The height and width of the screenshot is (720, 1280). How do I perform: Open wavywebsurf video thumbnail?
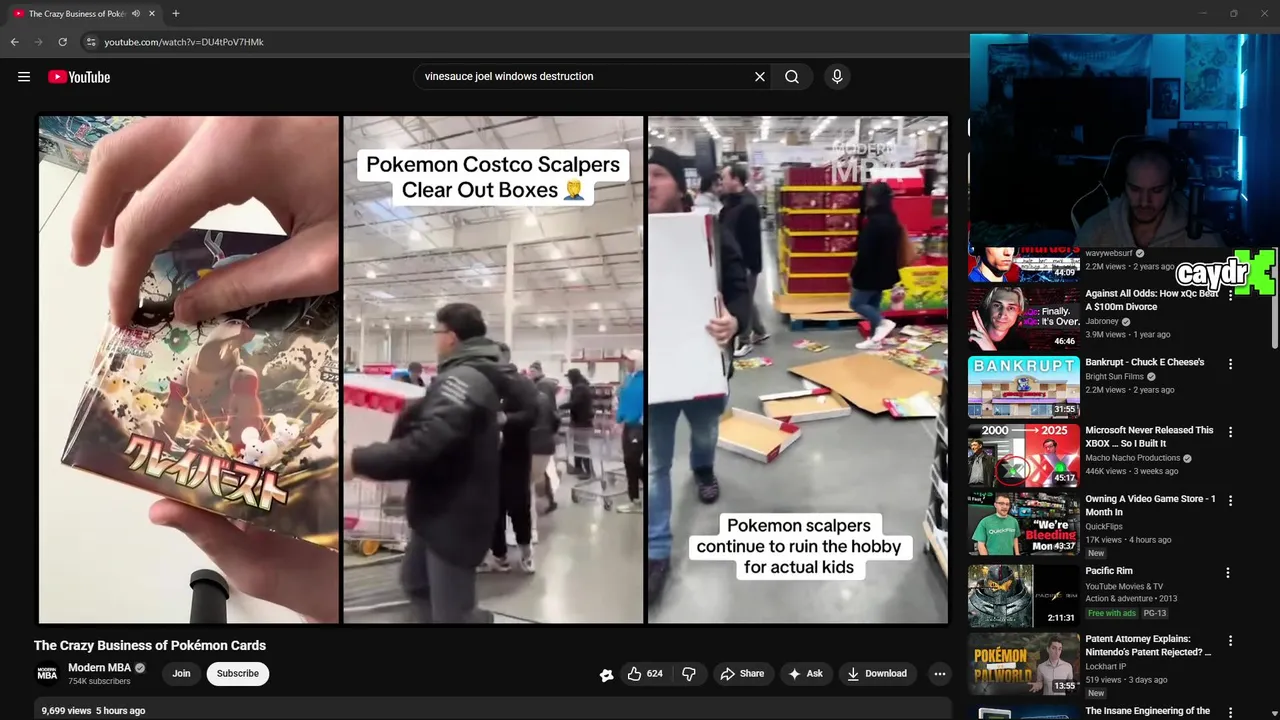click(x=1023, y=264)
